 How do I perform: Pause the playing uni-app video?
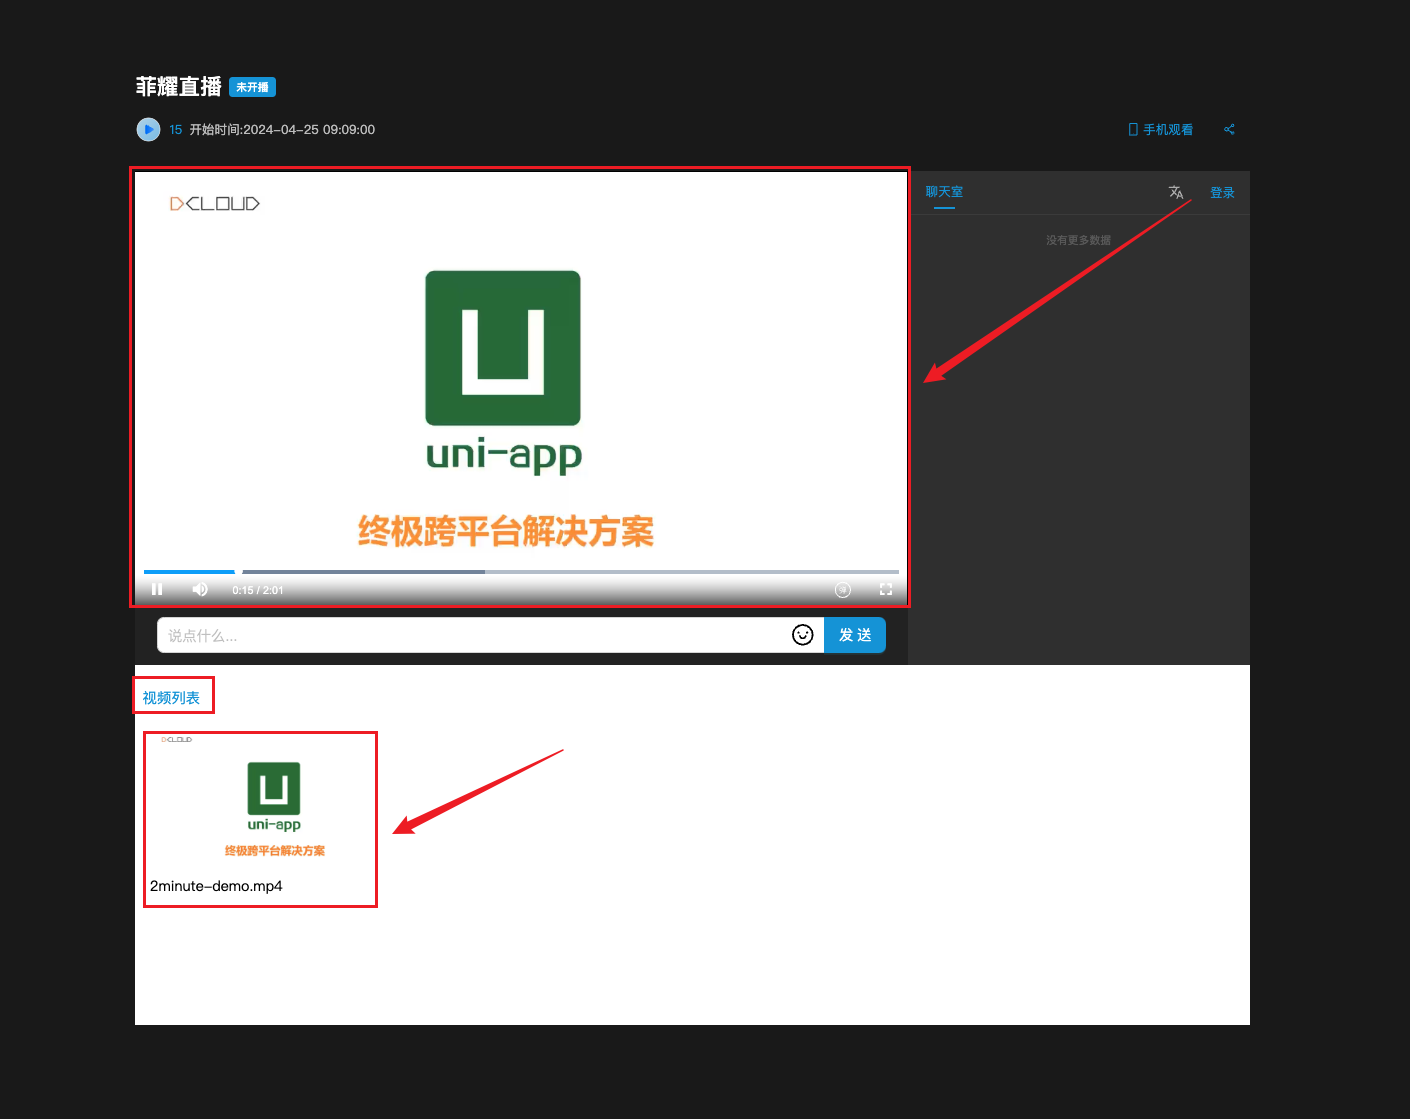click(x=157, y=589)
